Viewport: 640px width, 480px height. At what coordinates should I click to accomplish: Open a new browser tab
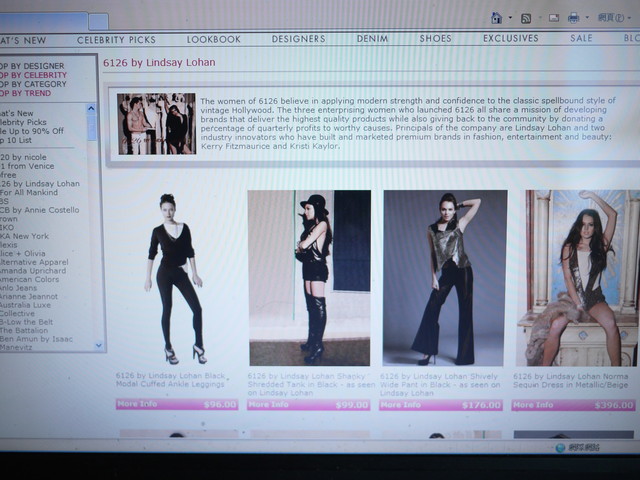point(98,22)
